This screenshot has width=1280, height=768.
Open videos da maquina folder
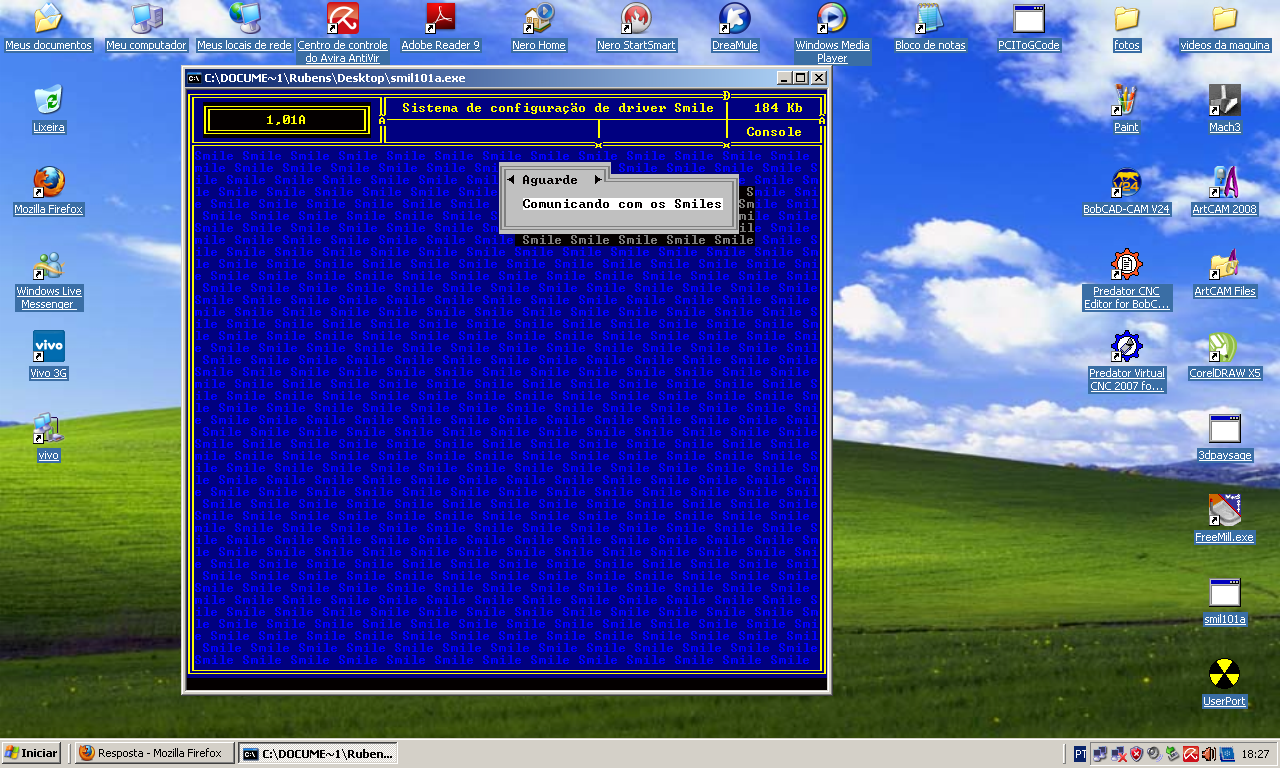click(x=1224, y=27)
